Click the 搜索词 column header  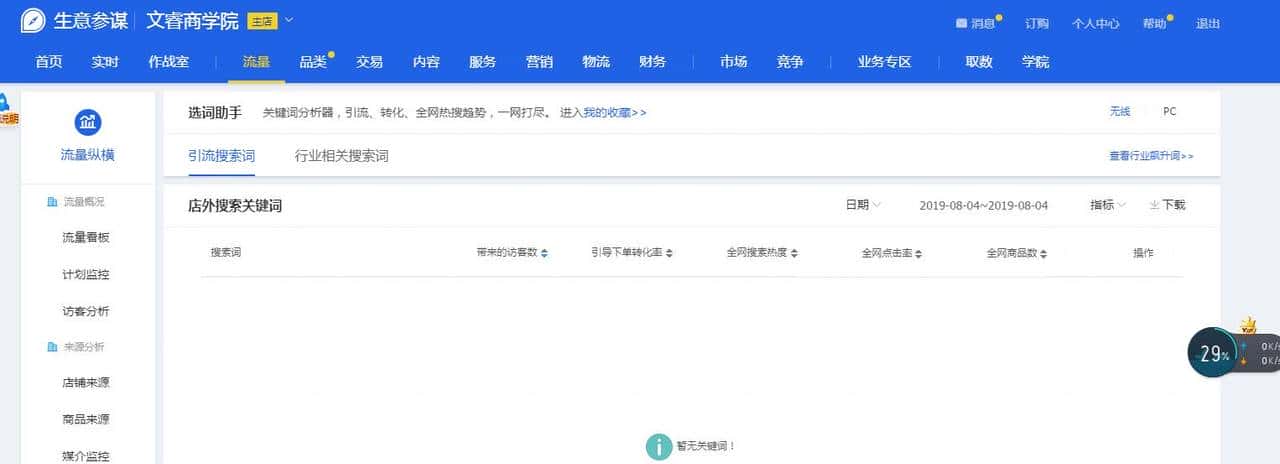tap(225, 253)
